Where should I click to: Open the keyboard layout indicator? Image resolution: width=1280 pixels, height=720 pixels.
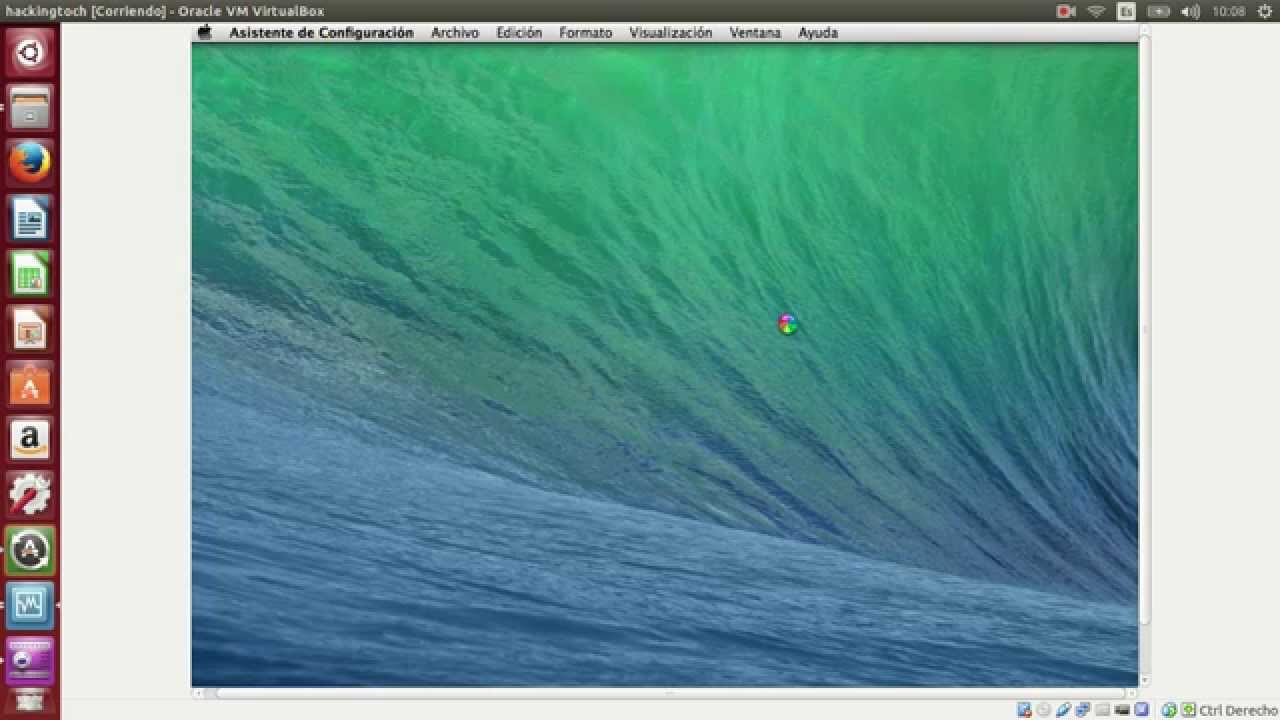point(1126,11)
